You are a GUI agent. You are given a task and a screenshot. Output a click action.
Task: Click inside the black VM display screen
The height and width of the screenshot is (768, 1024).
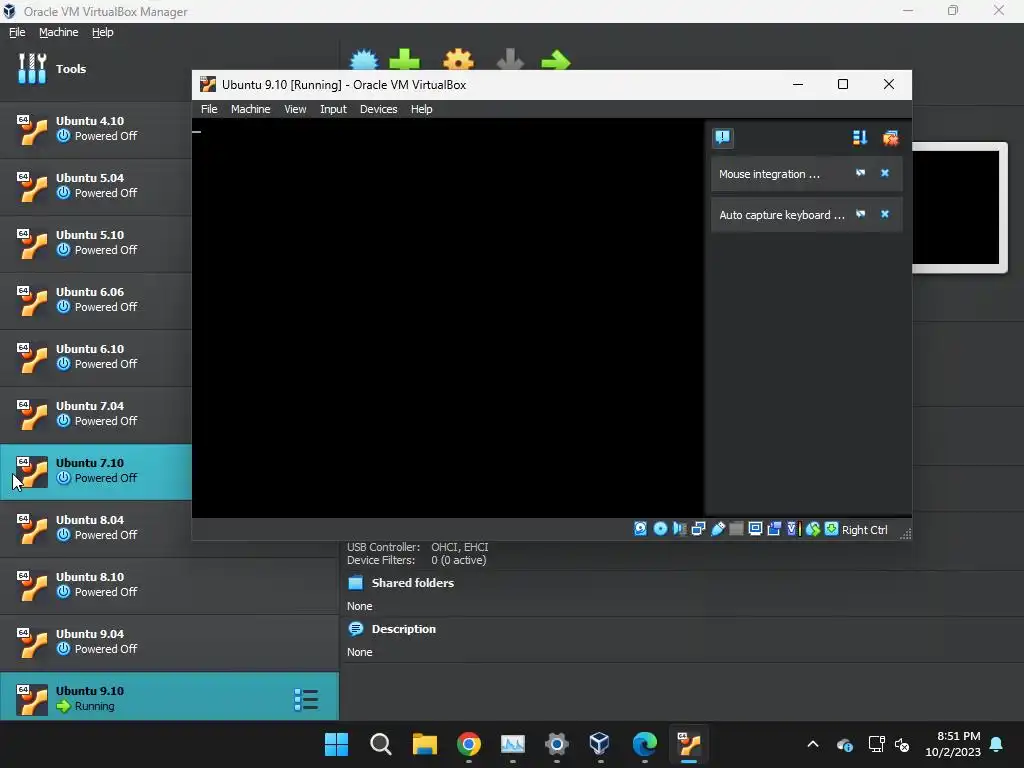pyautogui.click(x=447, y=318)
